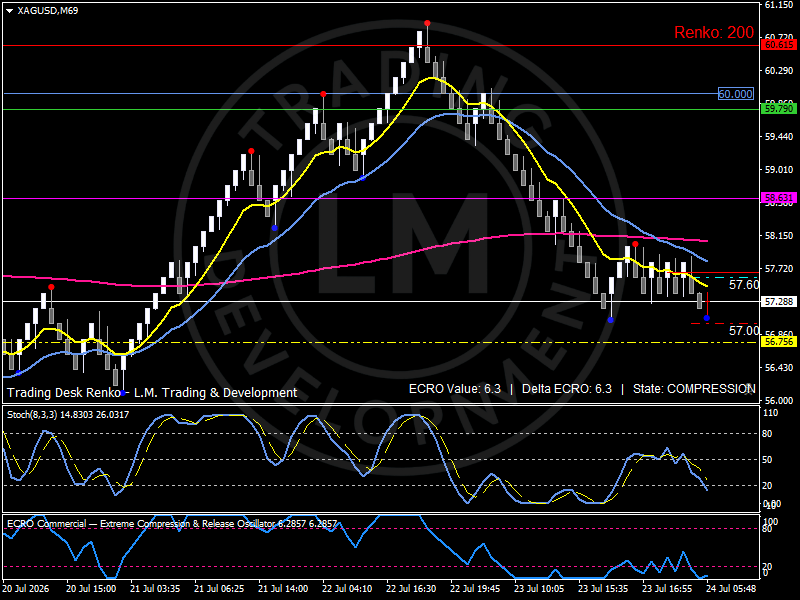Viewport: 800px width, 600px height.
Task: Click the 56.000 price axis label
Action: pyautogui.click(x=779, y=401)
